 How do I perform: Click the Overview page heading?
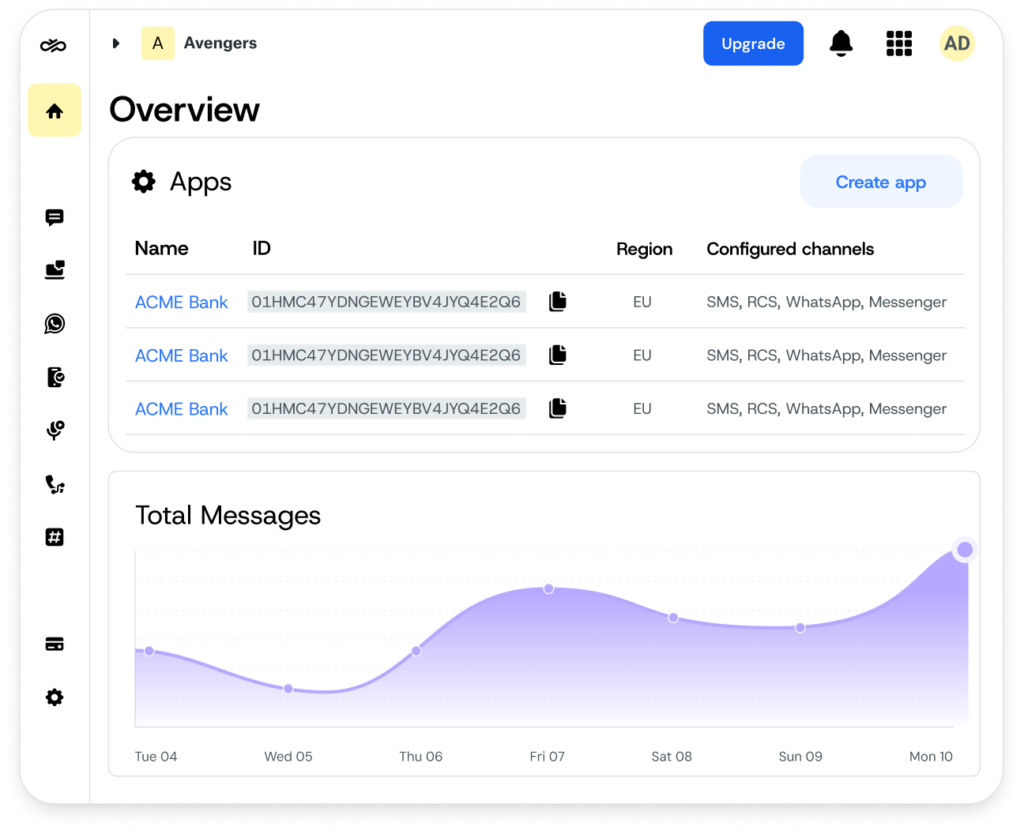pos(184,109)
